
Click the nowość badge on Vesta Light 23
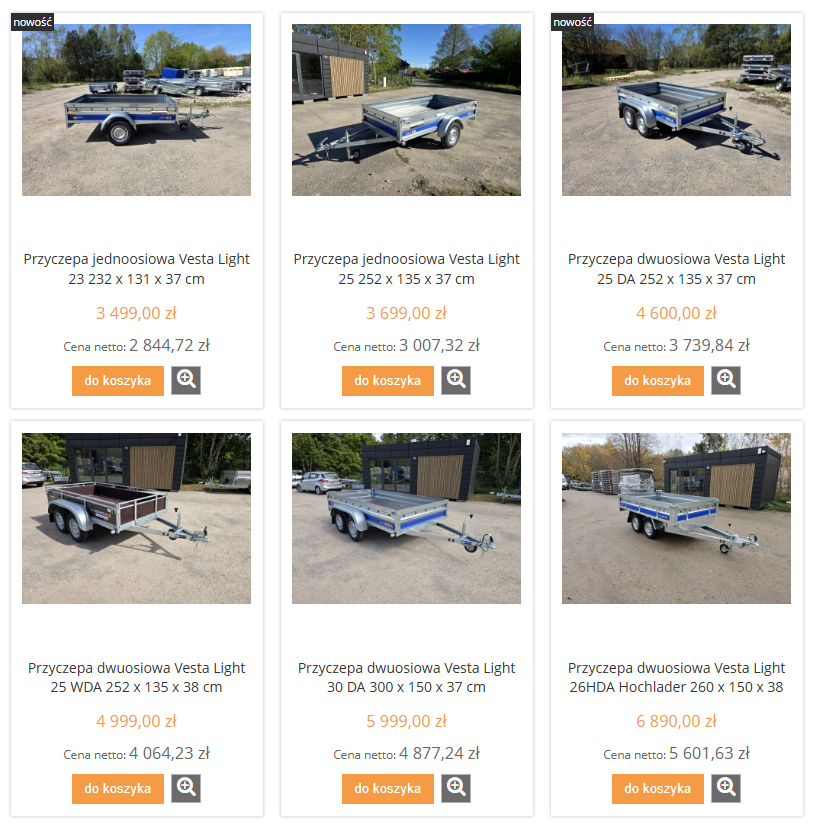(32, 22)
